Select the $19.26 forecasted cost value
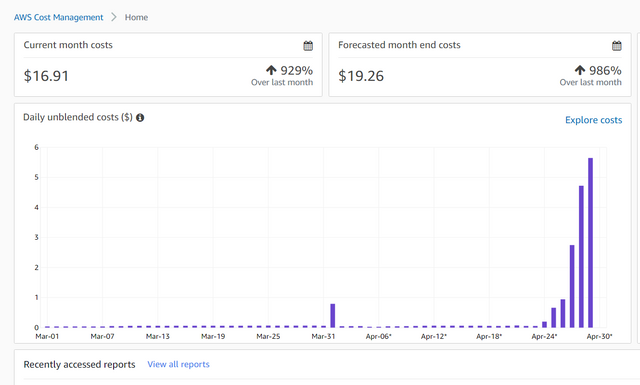640x385 pixels. 361,76
